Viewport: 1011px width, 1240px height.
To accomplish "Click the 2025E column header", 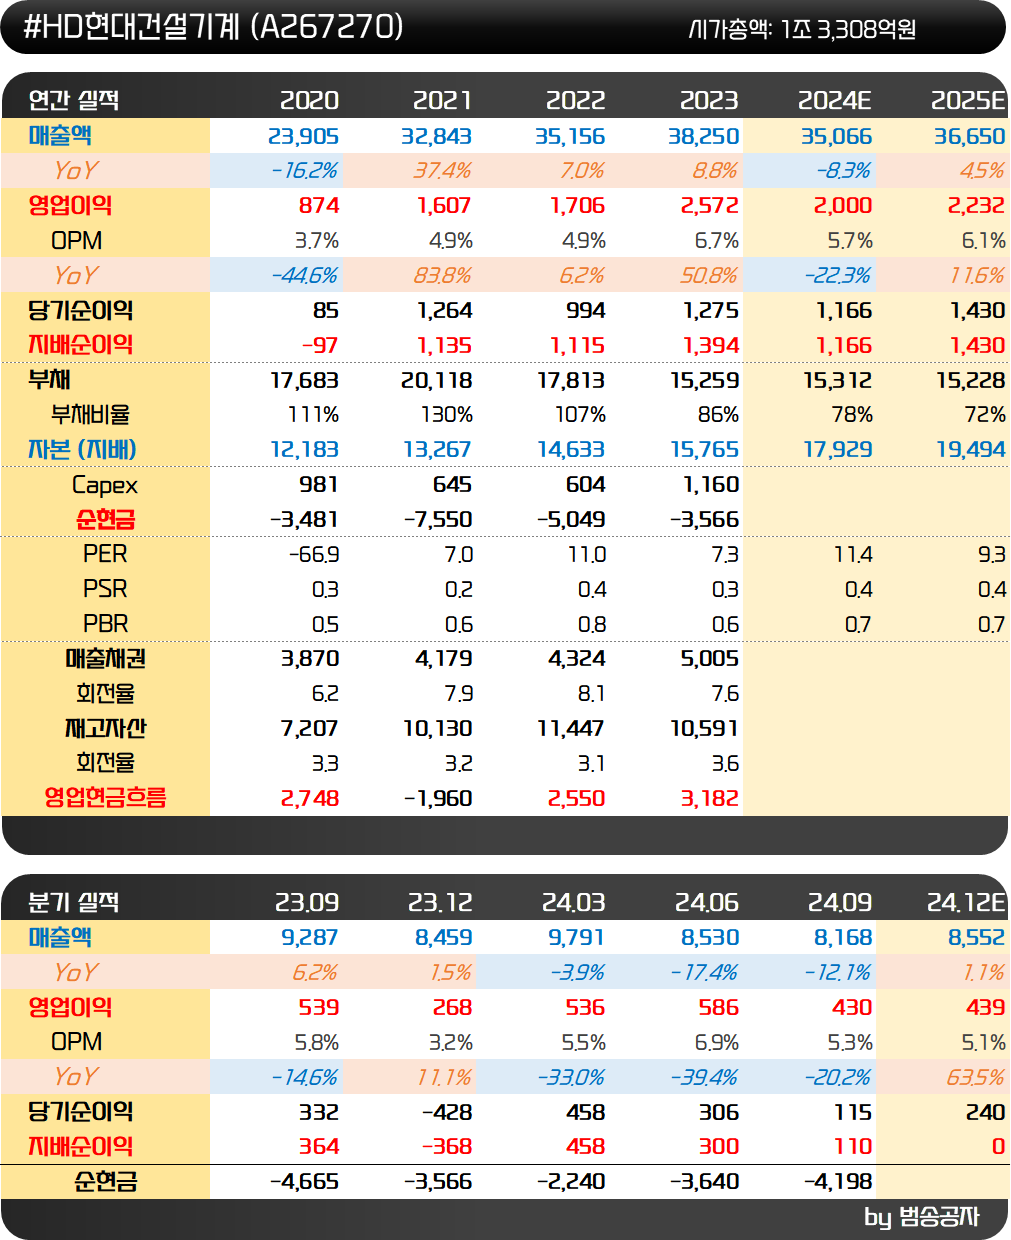I will point(967,100).
